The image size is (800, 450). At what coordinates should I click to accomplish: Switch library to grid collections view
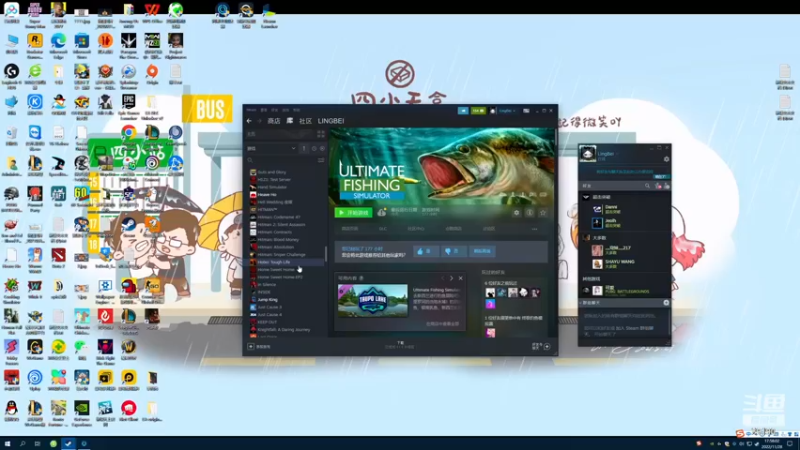point(321,134)
